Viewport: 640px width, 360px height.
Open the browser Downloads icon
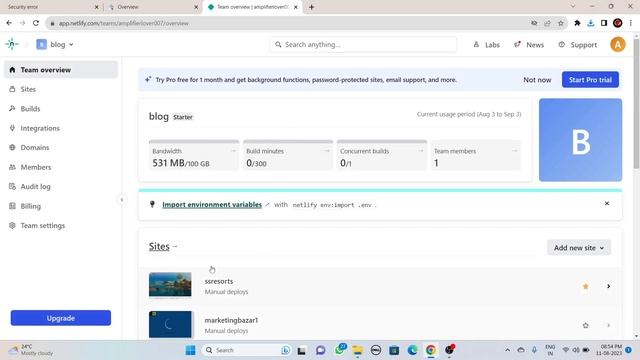[x=591, y=23]
